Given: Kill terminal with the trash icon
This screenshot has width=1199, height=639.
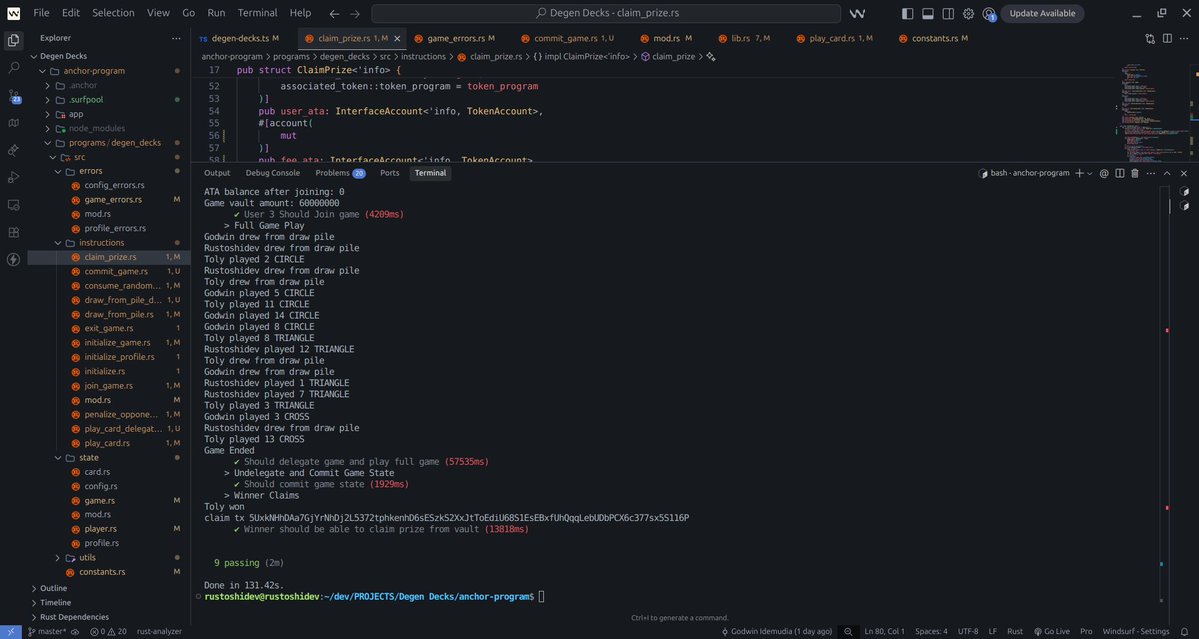Looking at the screenshot, I should (1135, 174).
